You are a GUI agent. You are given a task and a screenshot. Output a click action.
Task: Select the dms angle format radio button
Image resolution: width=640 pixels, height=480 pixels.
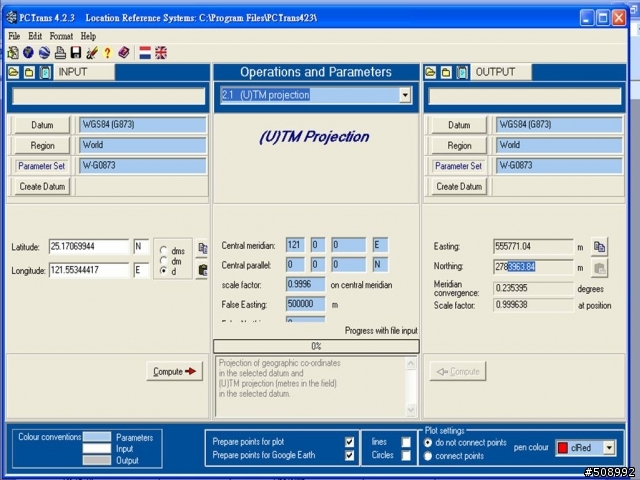pyautogui.click(x=164, y=250)
